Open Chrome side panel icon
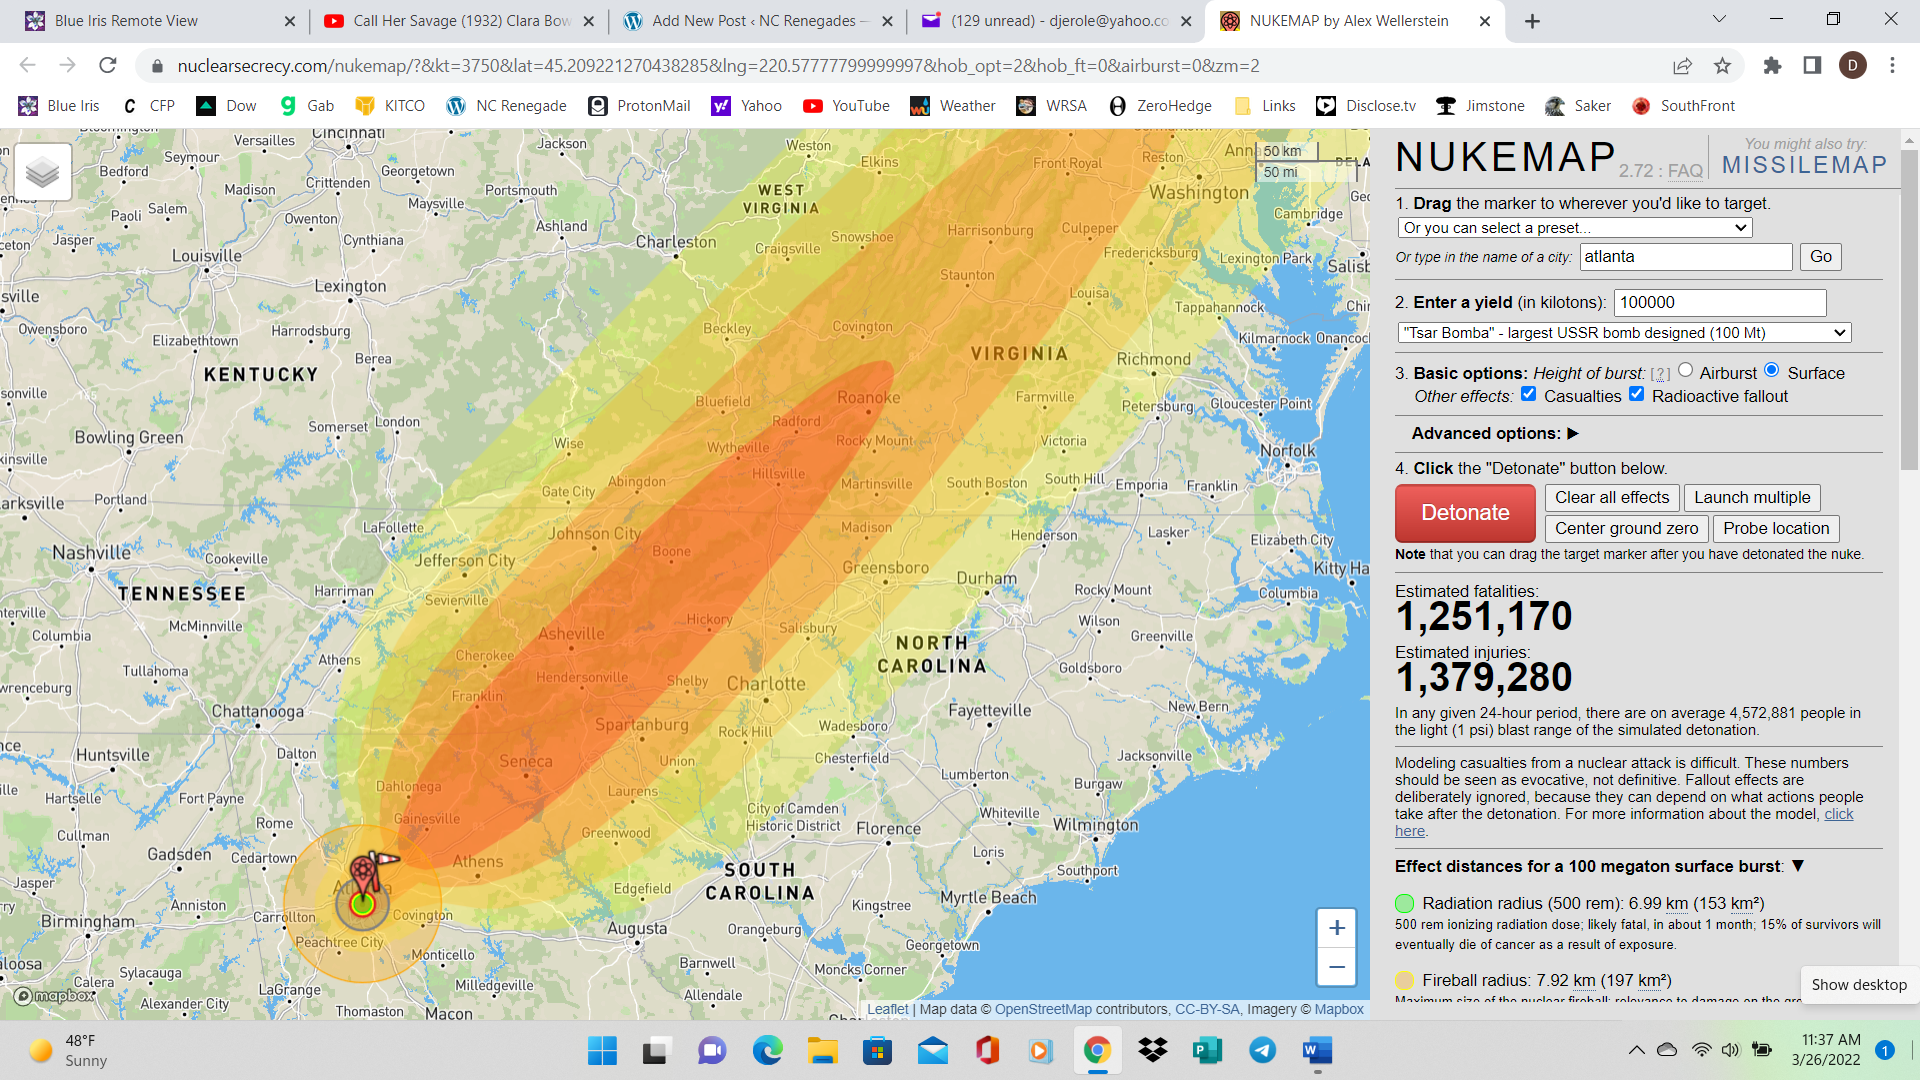Screen dimensions: 1920x1080 click(x=1812, y=65)
